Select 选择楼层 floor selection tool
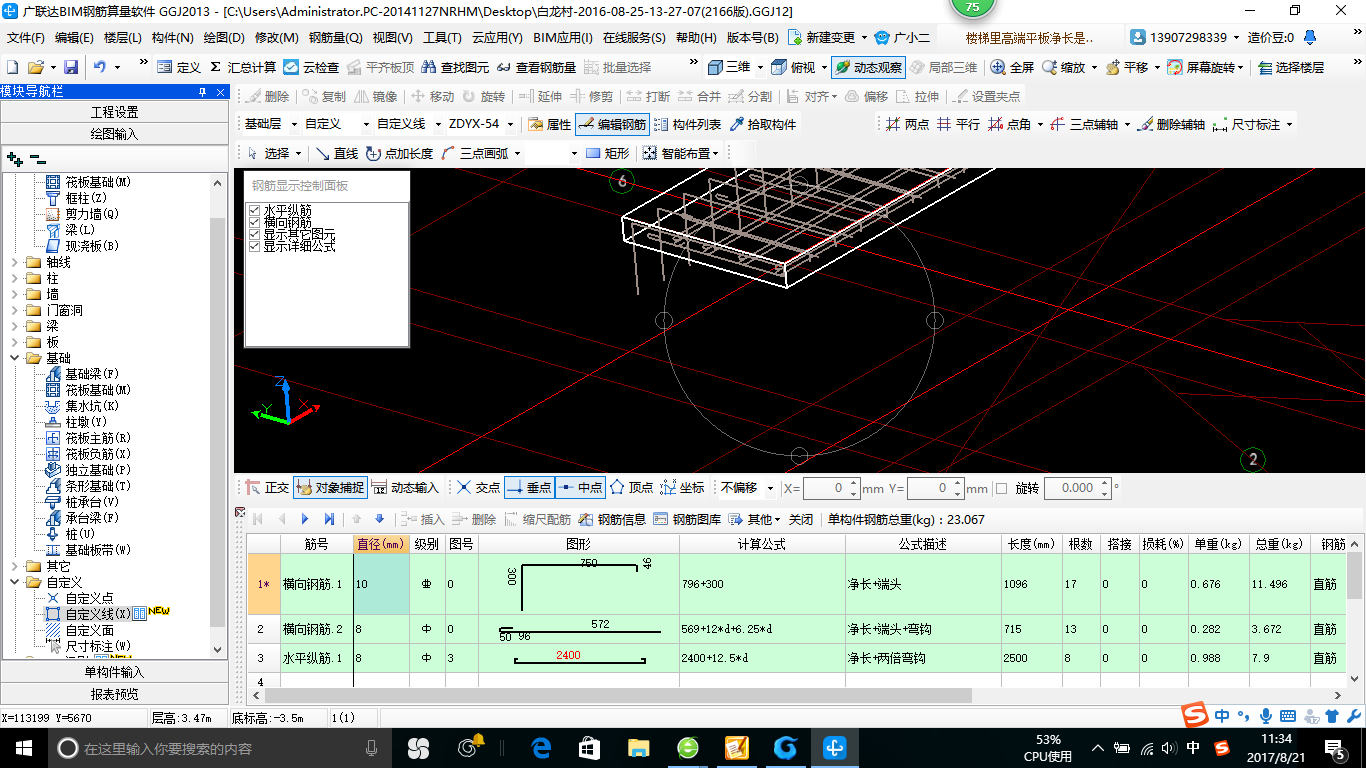Image resolution: width=1366 pixels, height=768 pixels. pos(1290,67)
